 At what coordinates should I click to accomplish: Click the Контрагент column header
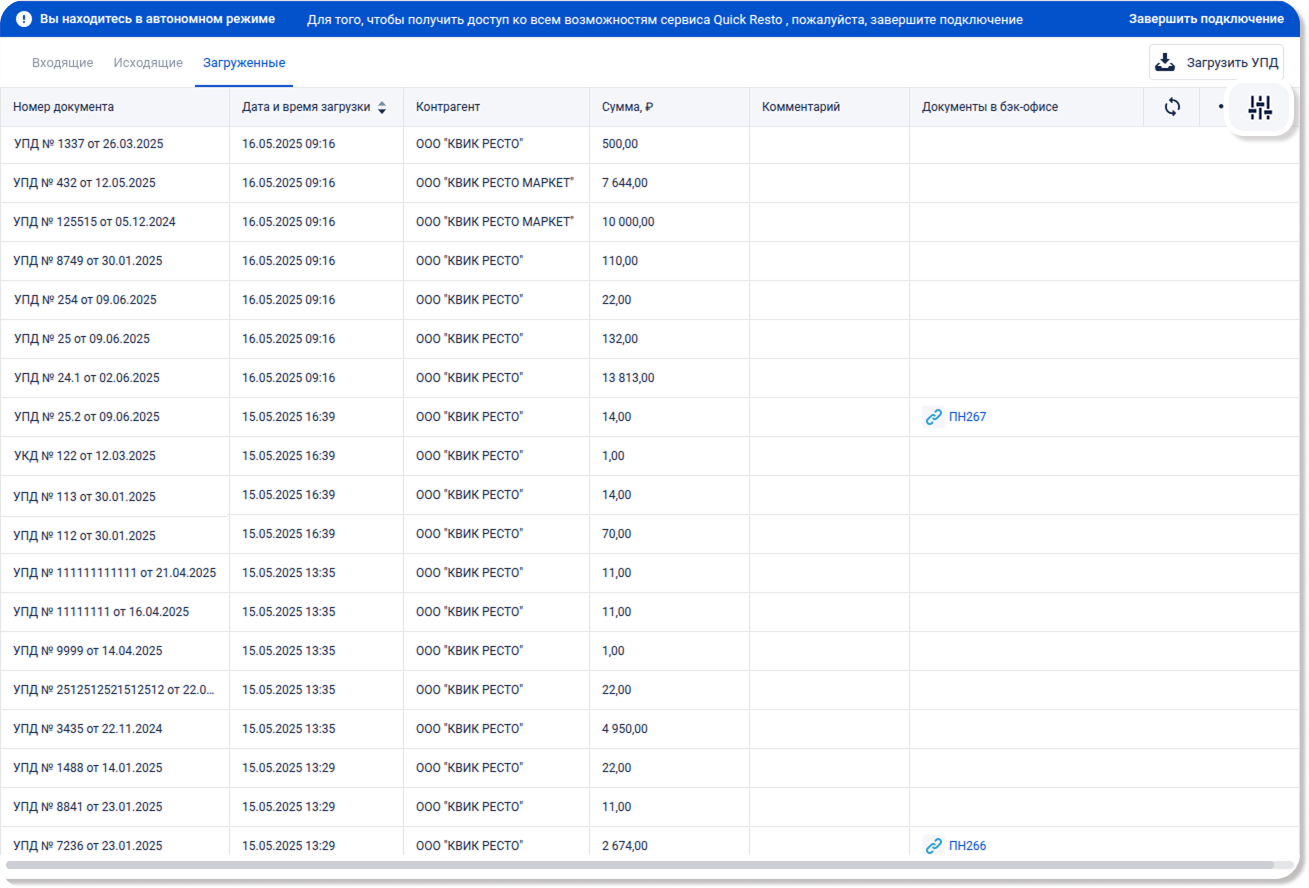point(448,107)
